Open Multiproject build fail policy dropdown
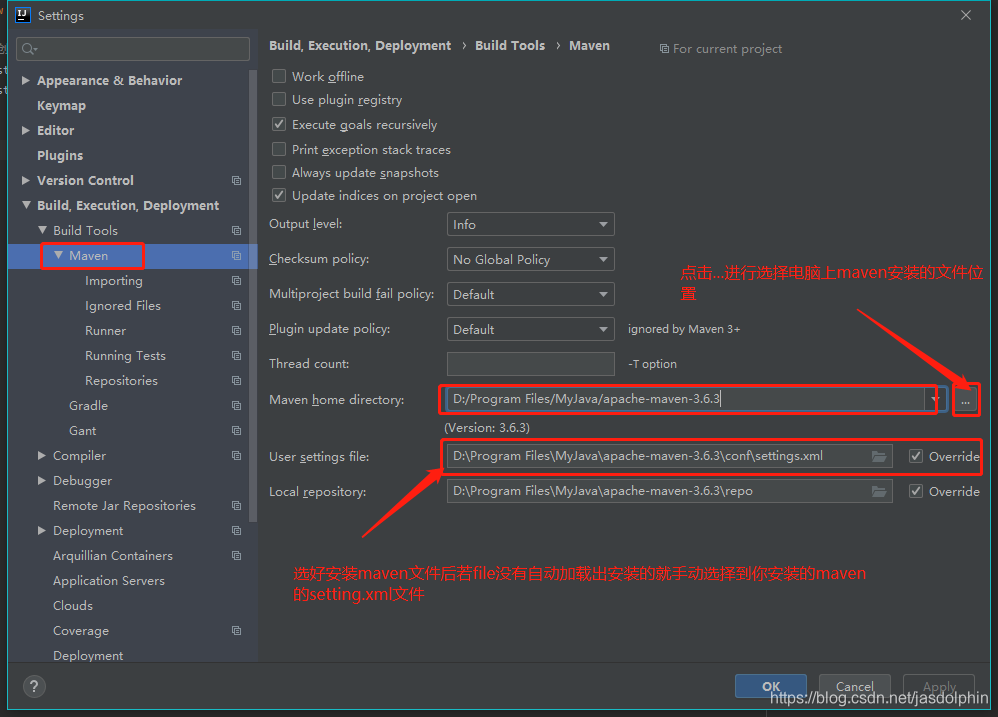998x717 pixels. 531,294
